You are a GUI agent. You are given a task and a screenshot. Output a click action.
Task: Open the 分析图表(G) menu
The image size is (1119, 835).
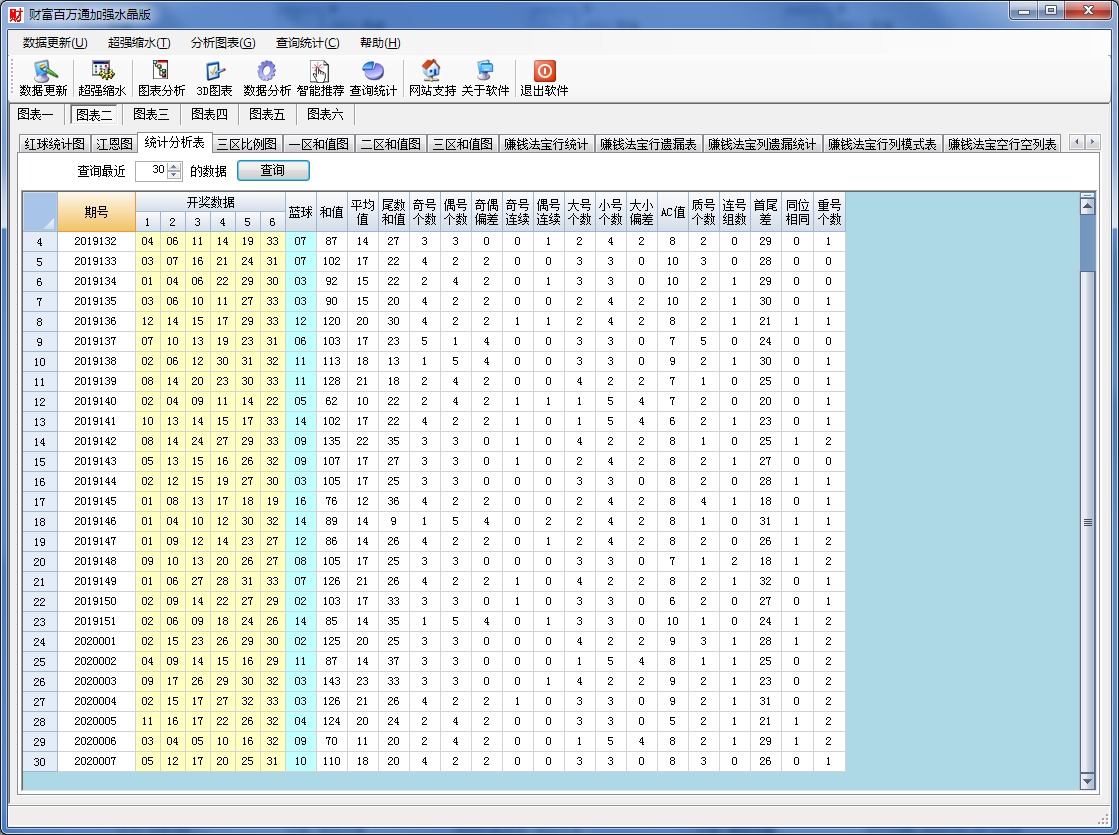pyautogui.click(x=222, y=43)
